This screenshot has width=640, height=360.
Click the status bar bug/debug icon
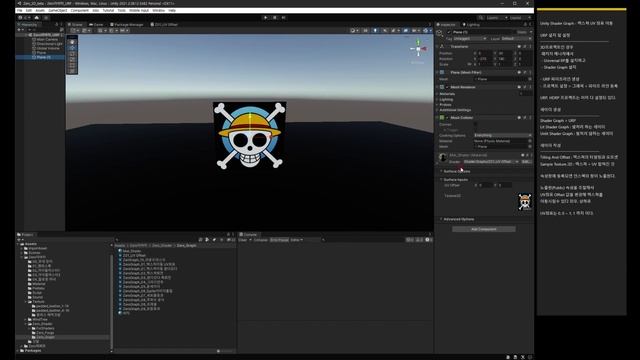[x=508, y=357]
